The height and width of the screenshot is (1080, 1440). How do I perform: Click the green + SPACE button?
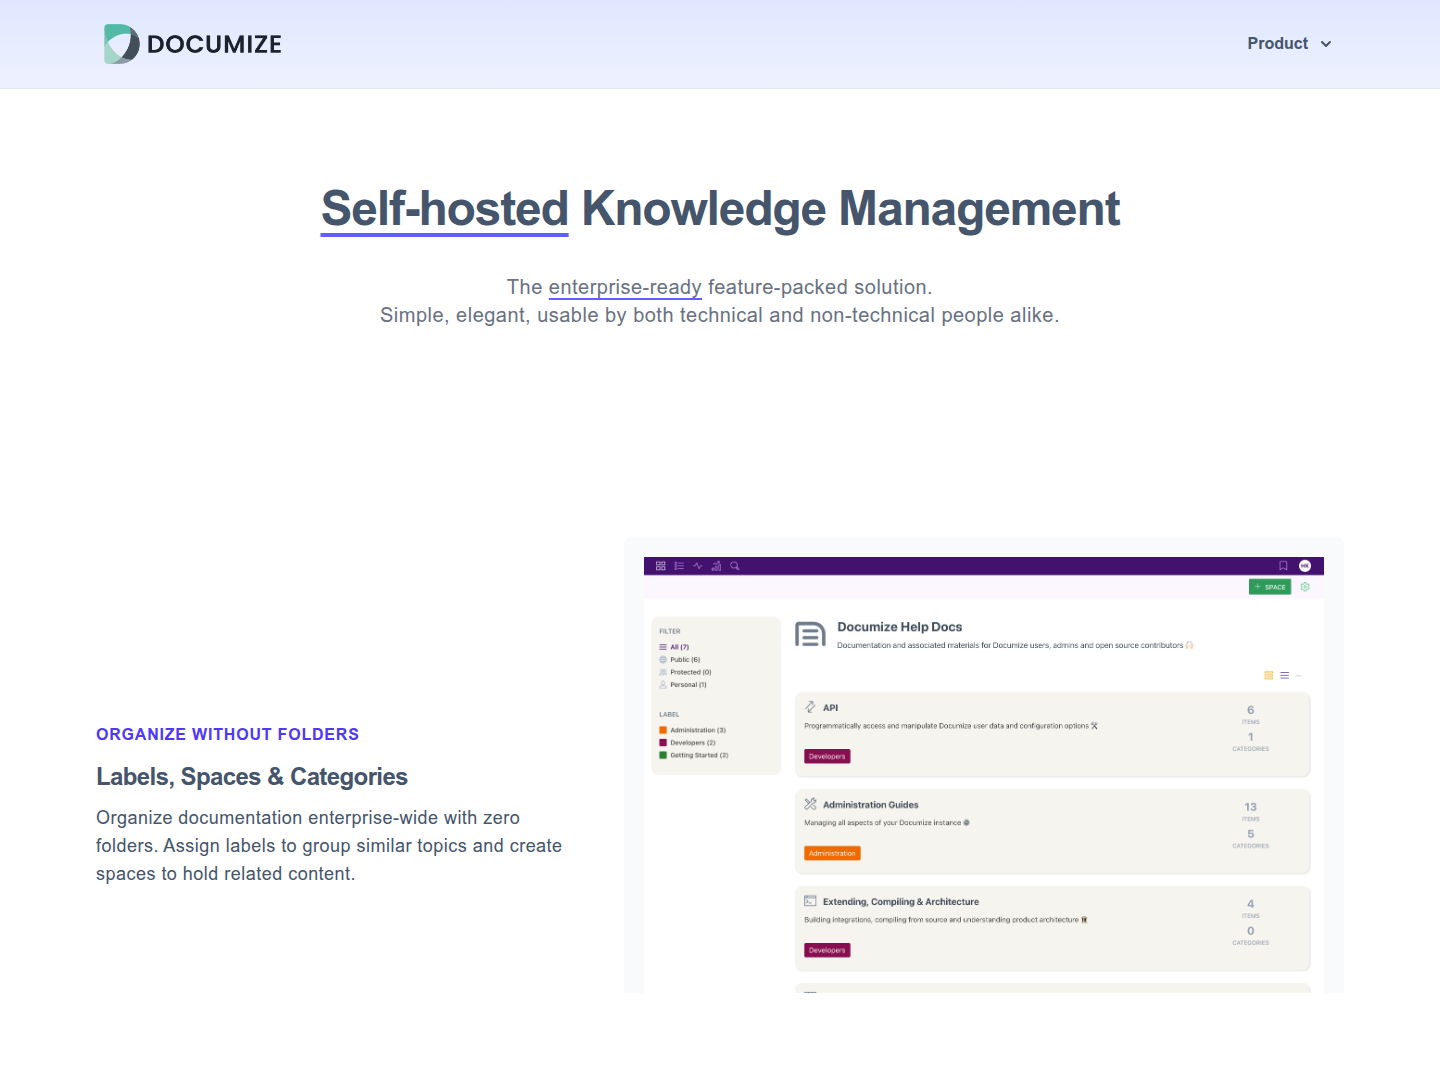tap(1270, 587)
